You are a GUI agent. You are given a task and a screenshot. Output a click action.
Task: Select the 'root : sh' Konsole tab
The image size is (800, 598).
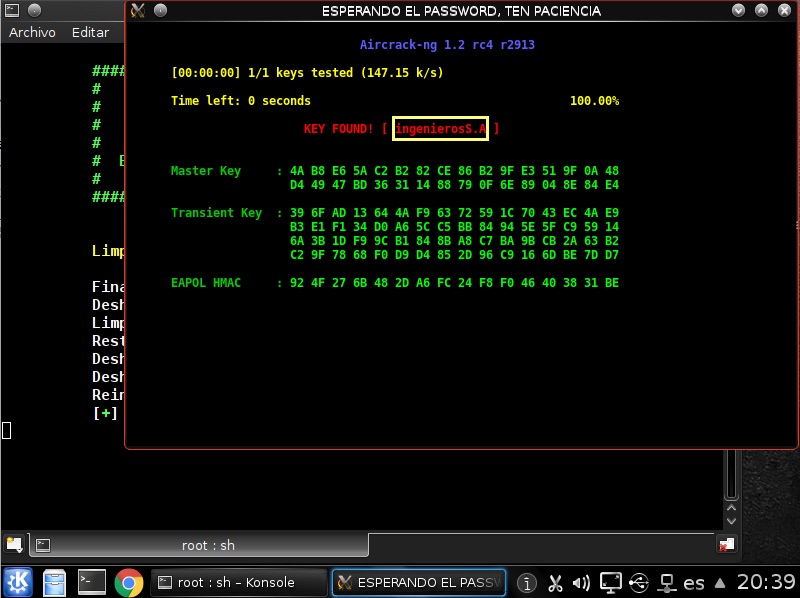click(x=199, y=545)
